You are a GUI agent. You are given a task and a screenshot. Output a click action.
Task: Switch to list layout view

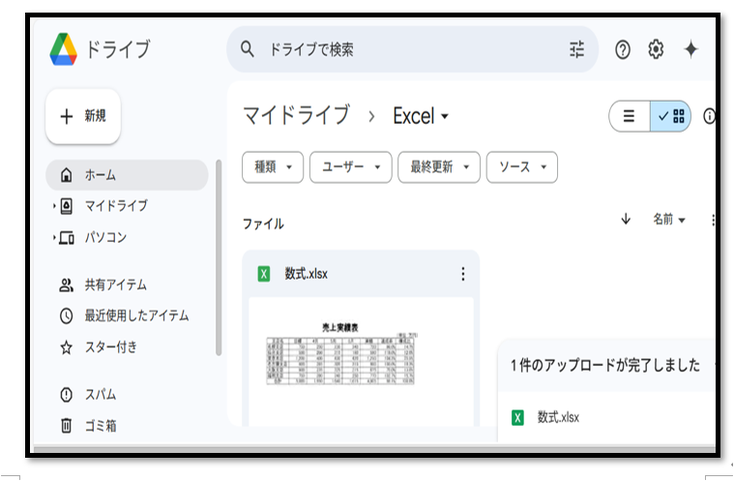pyautogui.click(x=629, y=116)
